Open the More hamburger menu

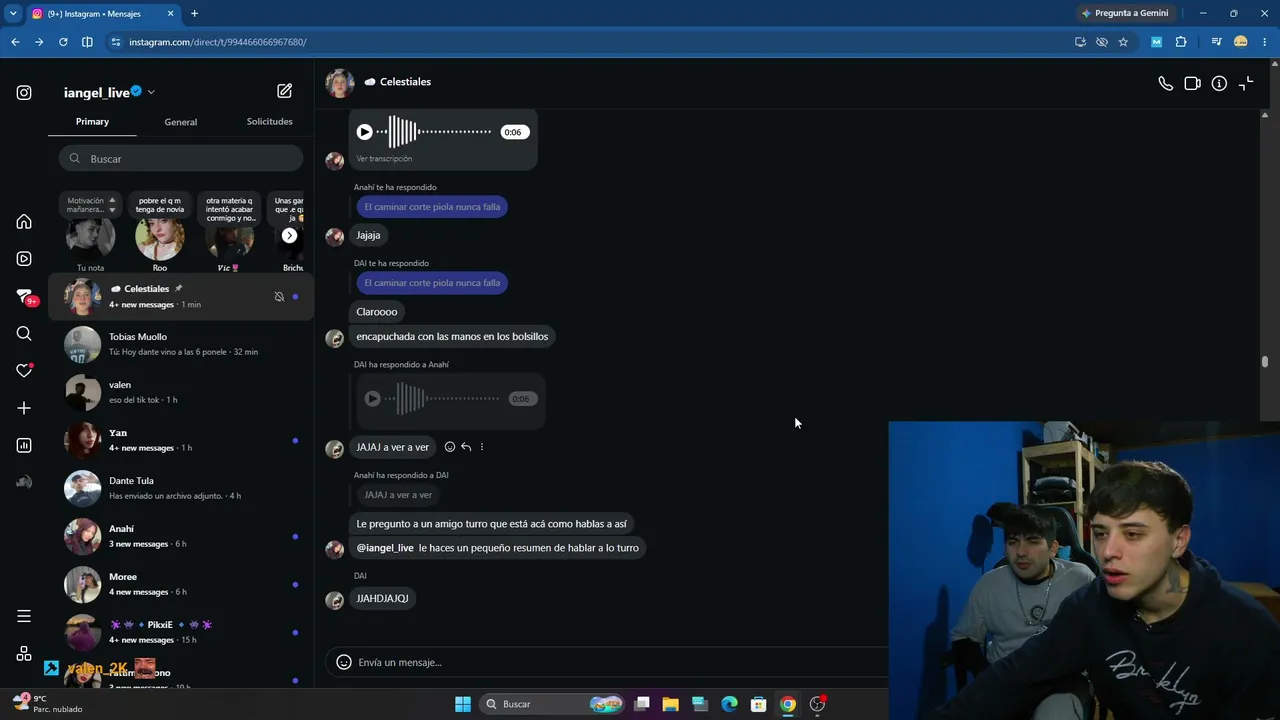[24, 616]
